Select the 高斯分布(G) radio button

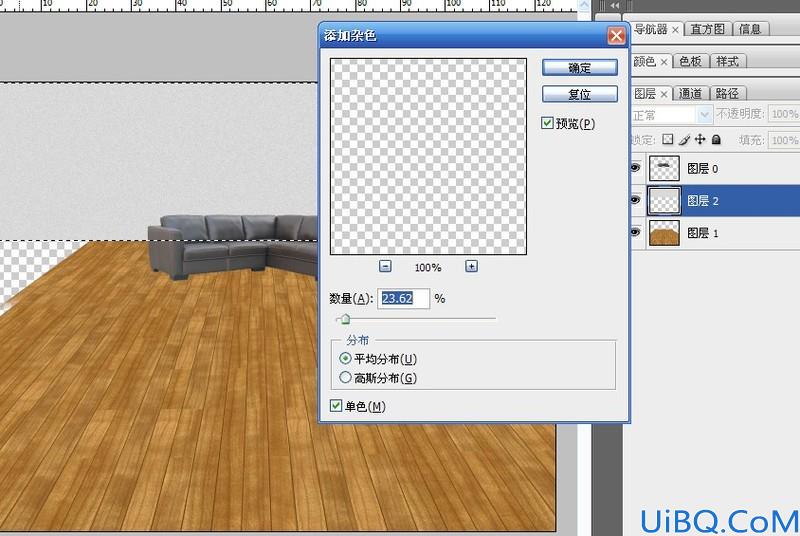pos(345,377)
